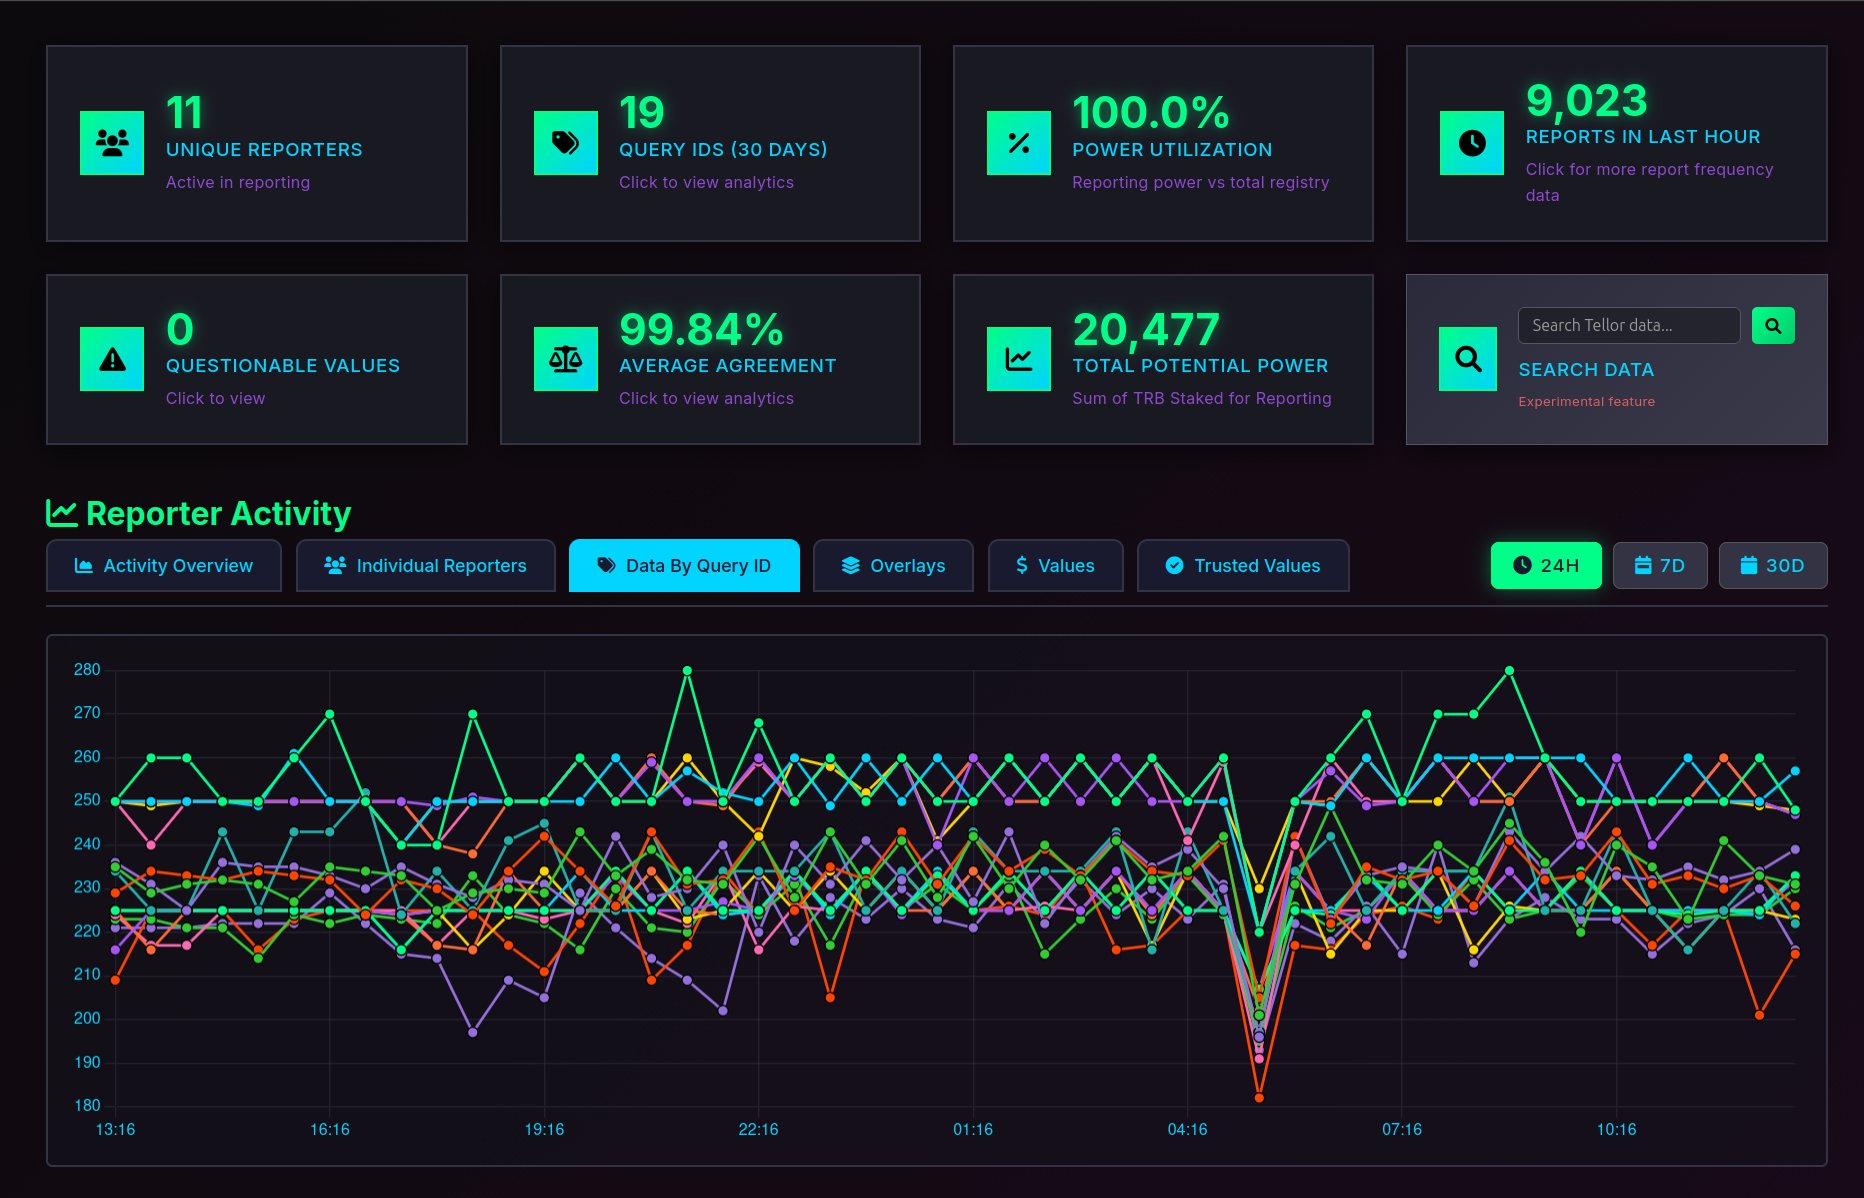Click the Questionable Values warning triangle icon
Image resolution: width=1864 pixels, height=1198 pixels.
112,359
